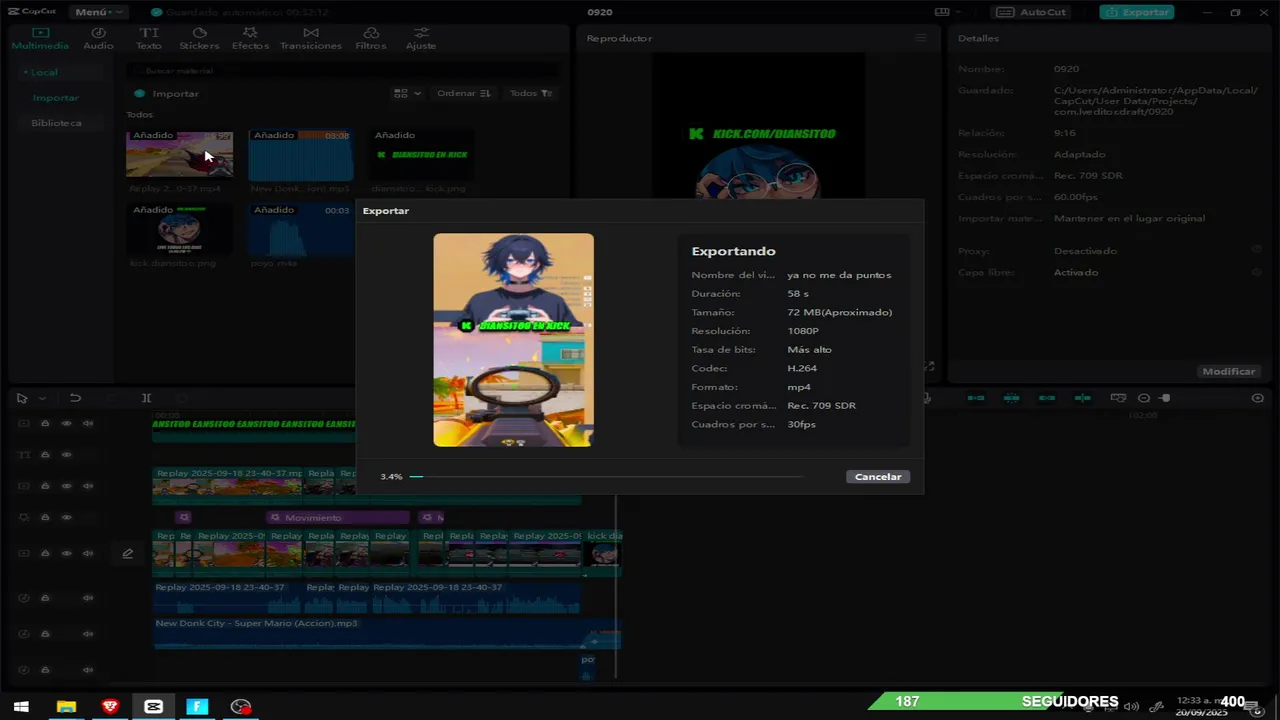Select Importar in the left sidebar
This screenshot has width=1280, height=720.
(56, 98)
